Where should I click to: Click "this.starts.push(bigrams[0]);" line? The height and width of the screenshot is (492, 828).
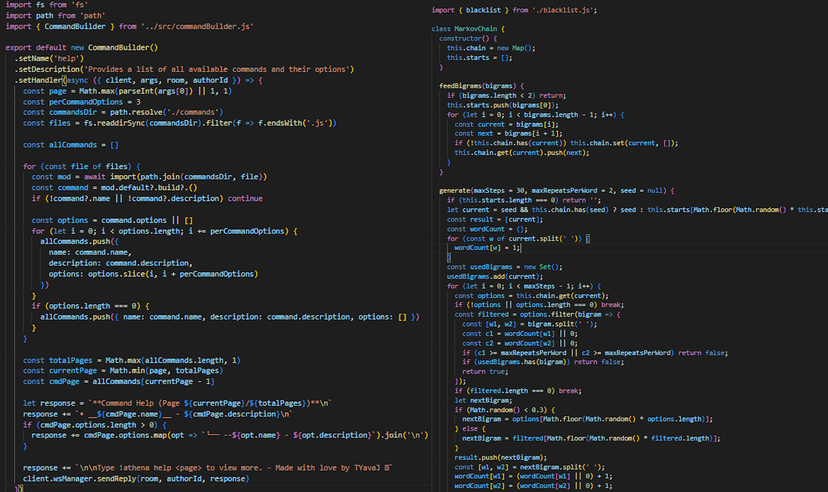[503, 105]
